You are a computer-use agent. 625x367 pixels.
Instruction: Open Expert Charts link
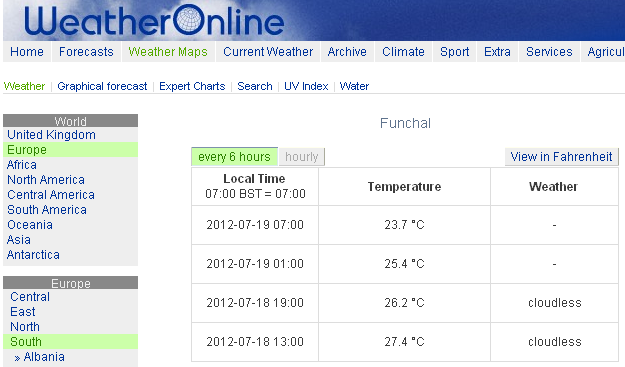192,86
